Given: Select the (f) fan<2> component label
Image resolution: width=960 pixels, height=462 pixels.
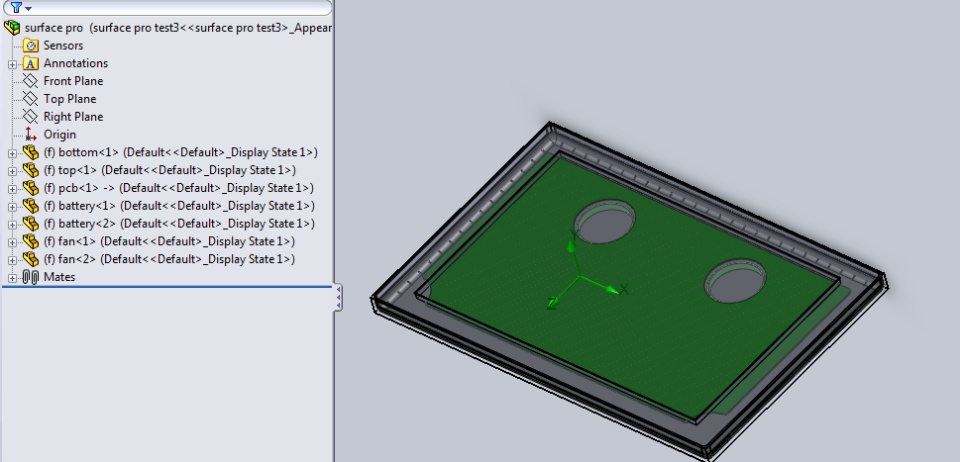Looking at the screenshot, I should coord(169,259).
